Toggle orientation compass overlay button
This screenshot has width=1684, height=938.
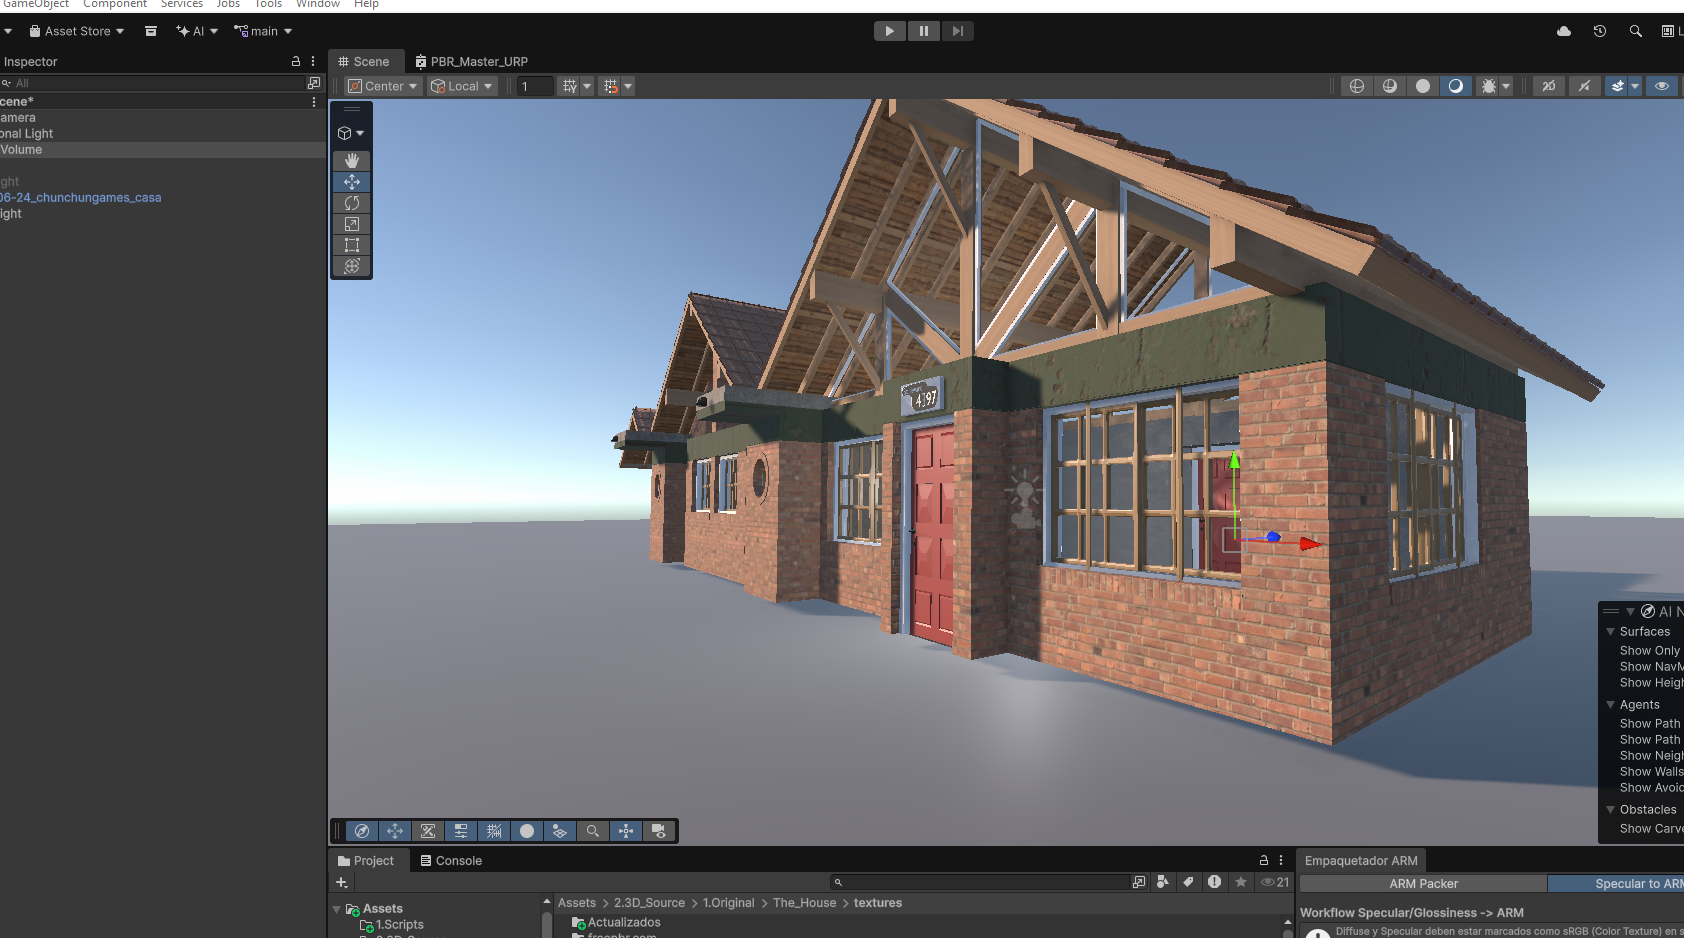click(x=362, y=831)
